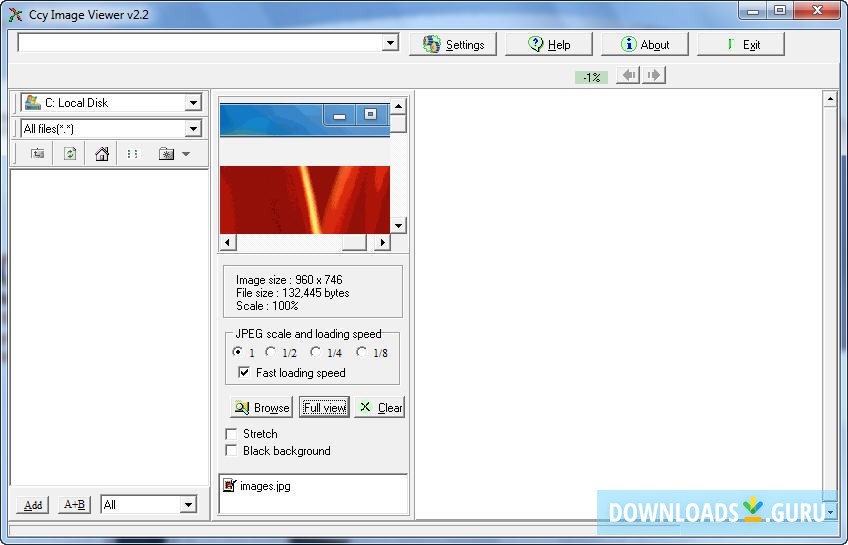Expand the All files(*.*) filter dropdown

pos(193,129)
